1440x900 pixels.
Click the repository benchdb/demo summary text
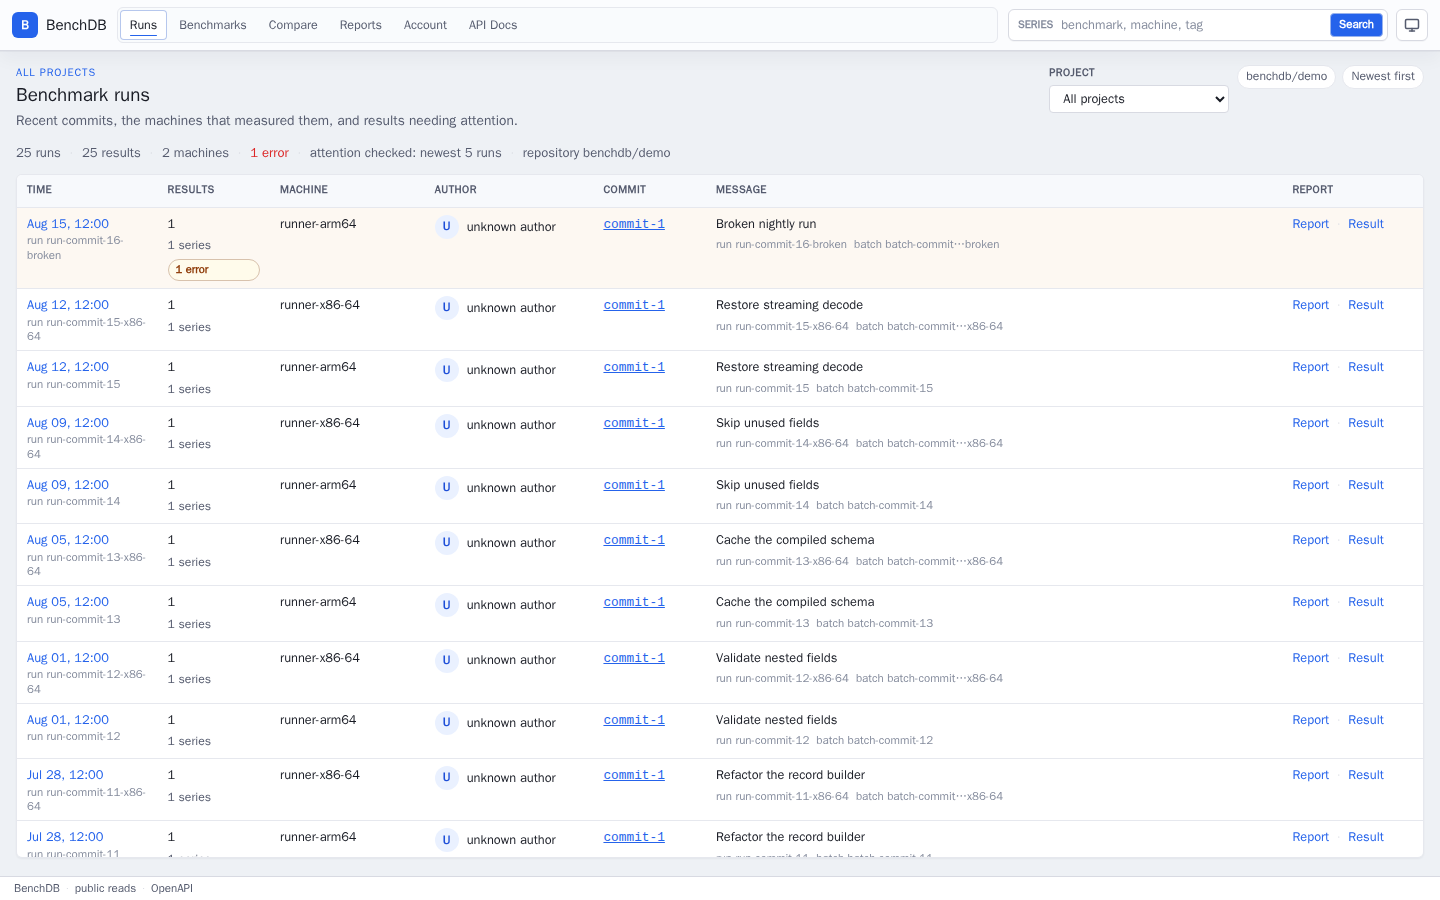tap(596, 153)
